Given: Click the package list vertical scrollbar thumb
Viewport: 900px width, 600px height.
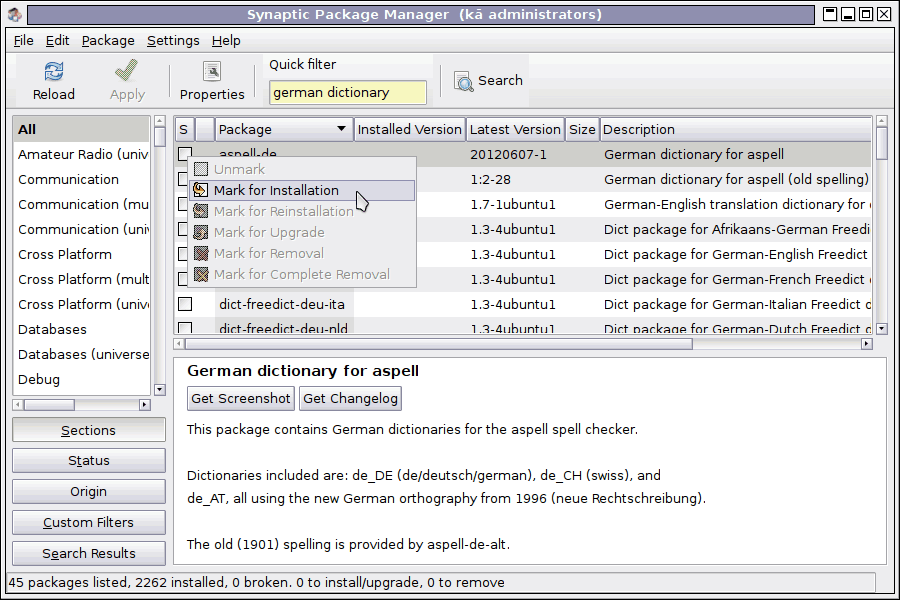Looking at the screenshot, I should click(882, 143).
